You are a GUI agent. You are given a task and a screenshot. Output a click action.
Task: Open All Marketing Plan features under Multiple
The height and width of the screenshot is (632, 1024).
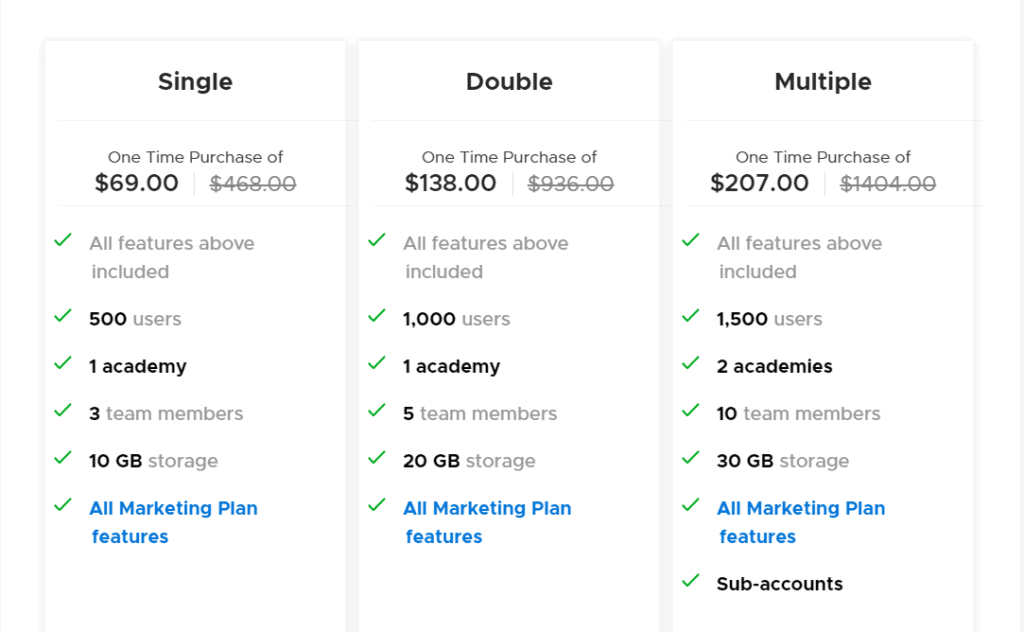(x=800, y=521)
